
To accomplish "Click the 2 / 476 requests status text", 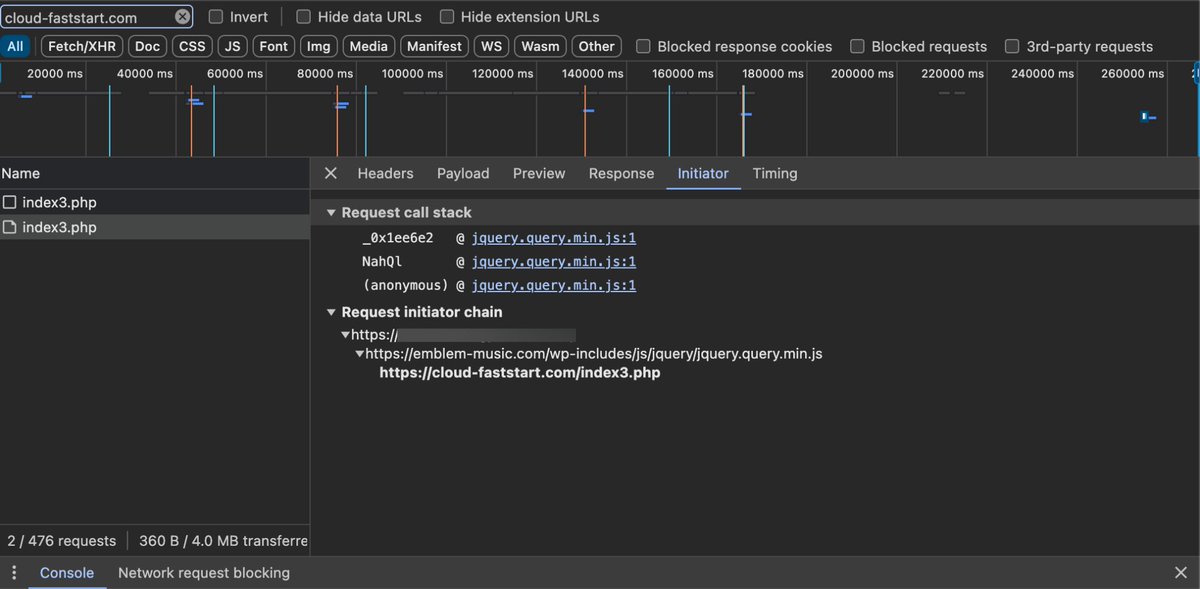I will click(x=62, y=541).
